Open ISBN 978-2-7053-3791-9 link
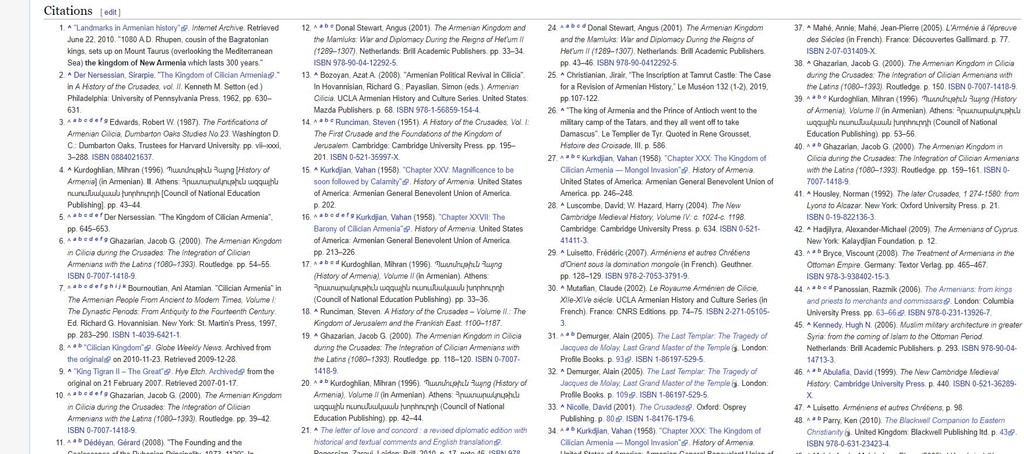 tap(647, 276)
